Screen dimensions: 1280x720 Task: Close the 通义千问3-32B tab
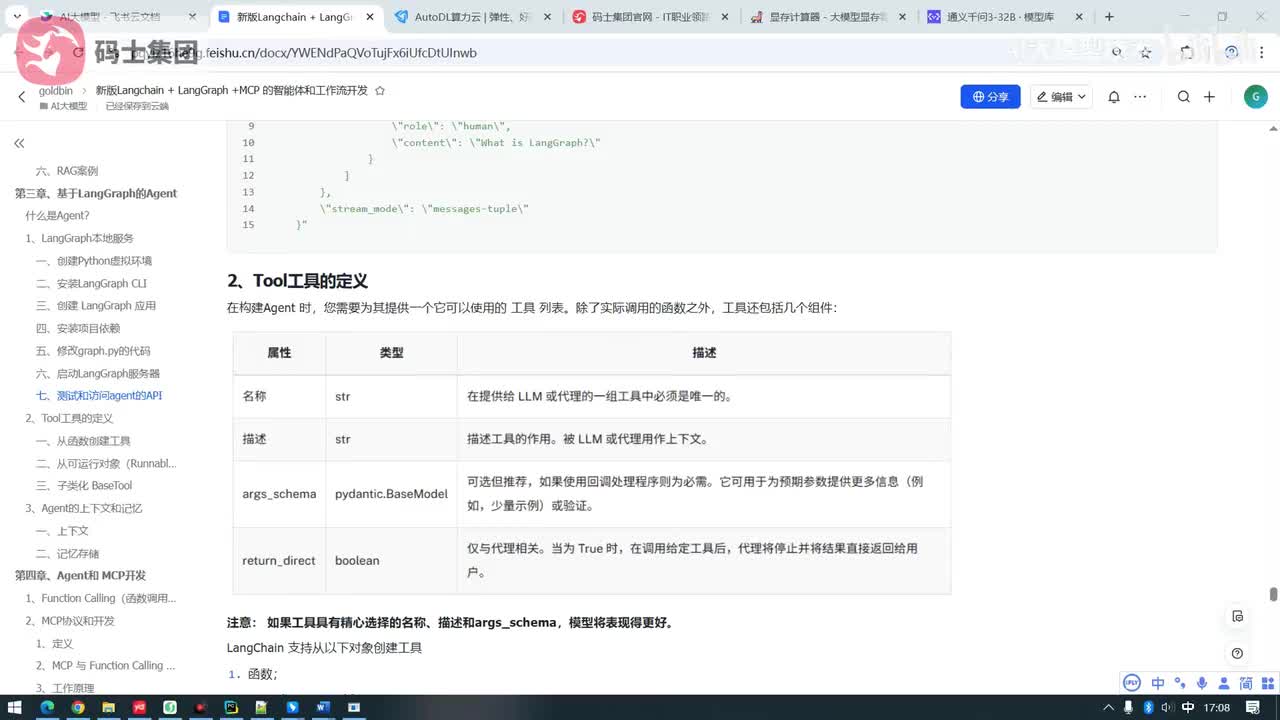(1078, 17)
